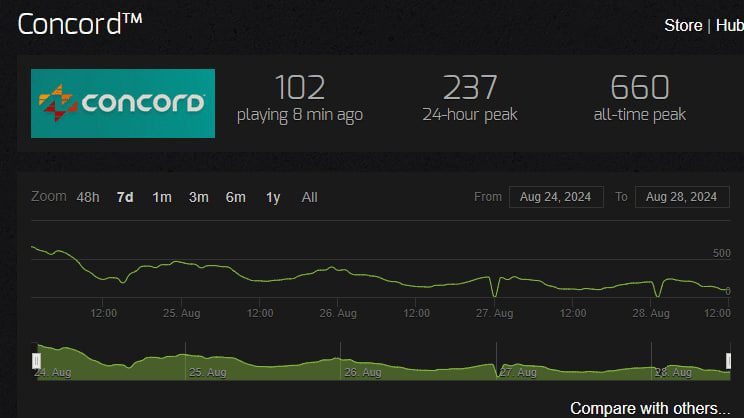Open the Store link
This screenshot has height=418, width=744.
coord(683,25)
